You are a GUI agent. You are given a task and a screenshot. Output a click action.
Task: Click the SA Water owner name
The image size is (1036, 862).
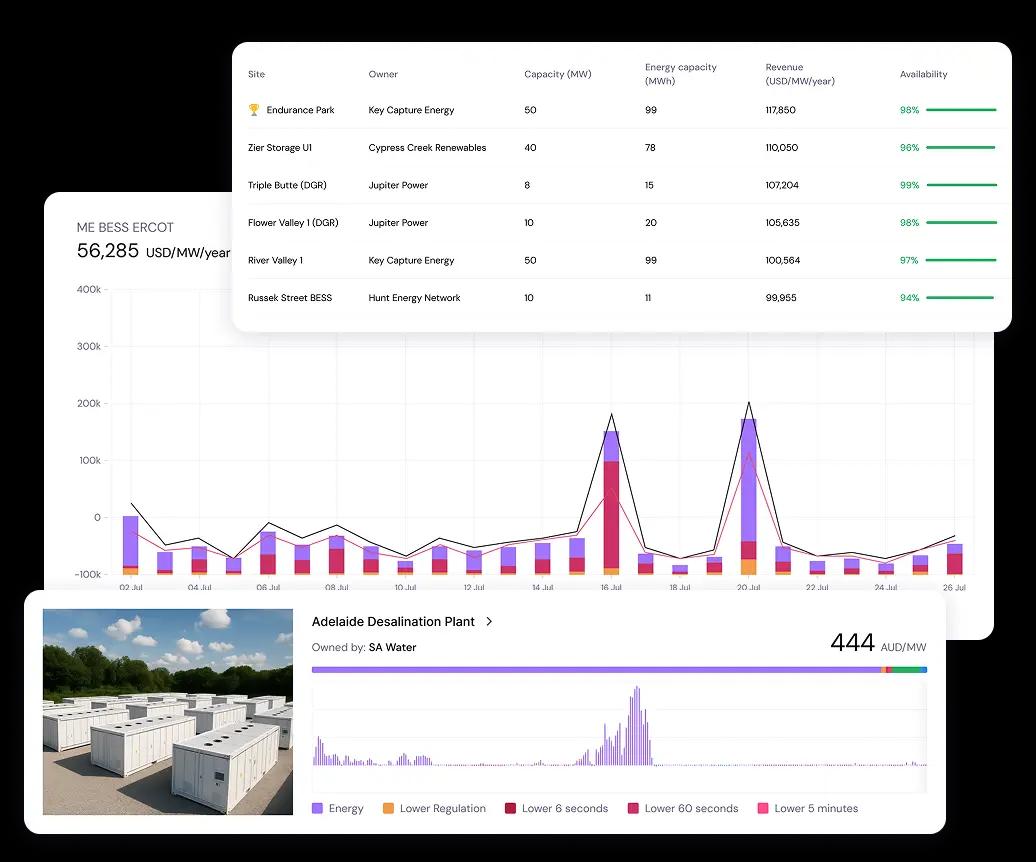pos(392,647)
